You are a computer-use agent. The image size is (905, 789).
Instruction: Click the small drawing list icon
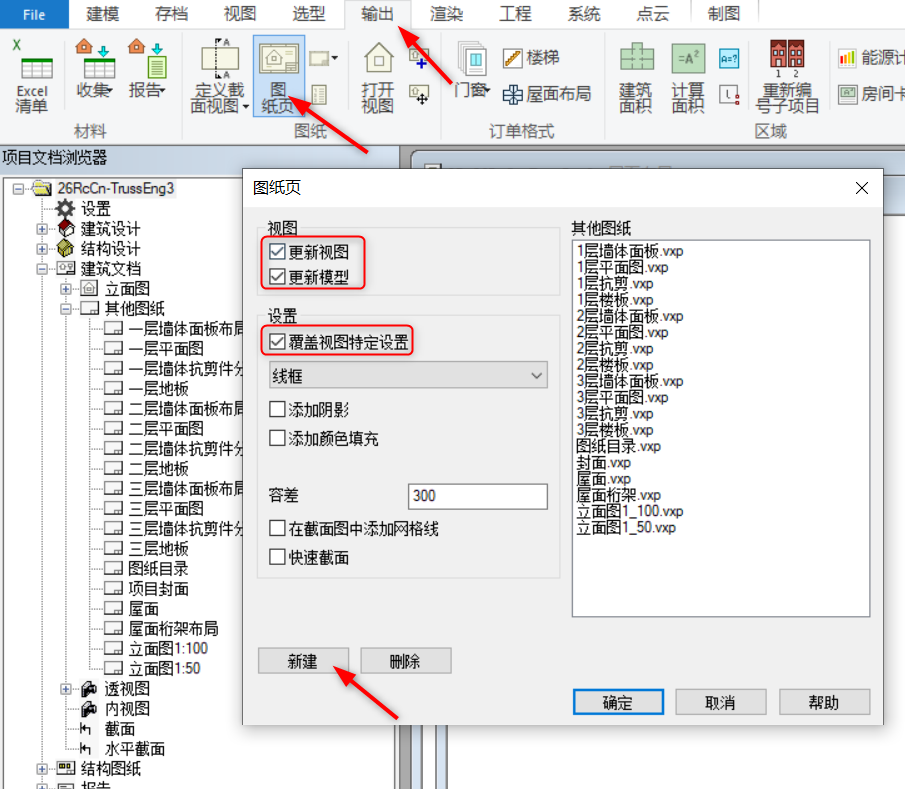319,94
